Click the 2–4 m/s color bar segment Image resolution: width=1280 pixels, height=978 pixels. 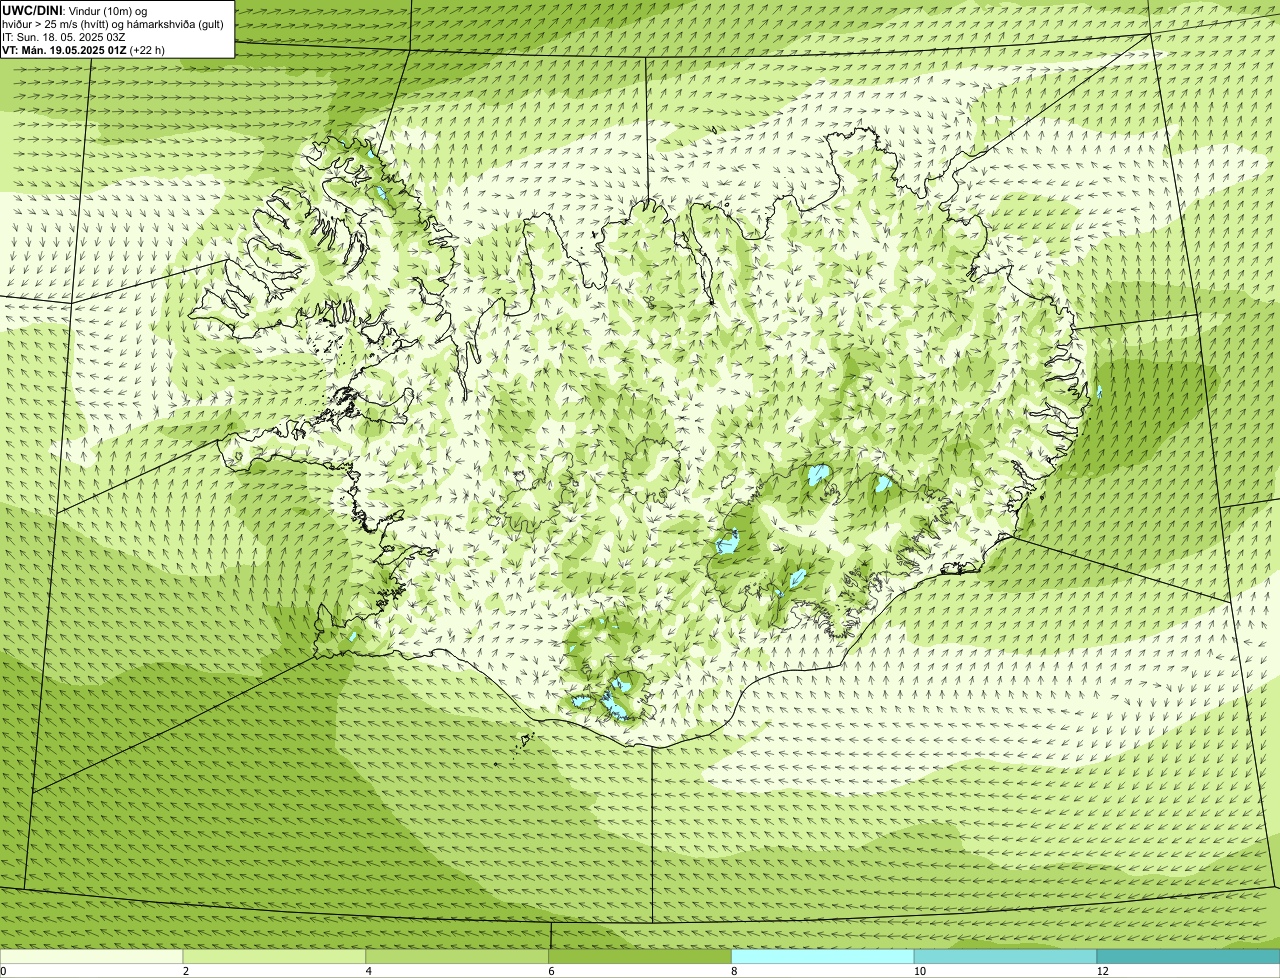(274, 957)
